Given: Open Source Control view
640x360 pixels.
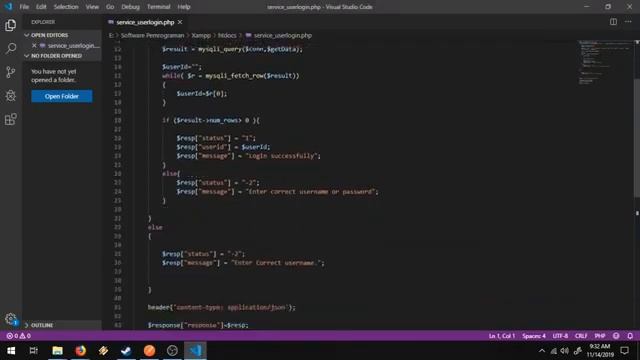Looking at the screenshot, I should [x=11, y=72].
